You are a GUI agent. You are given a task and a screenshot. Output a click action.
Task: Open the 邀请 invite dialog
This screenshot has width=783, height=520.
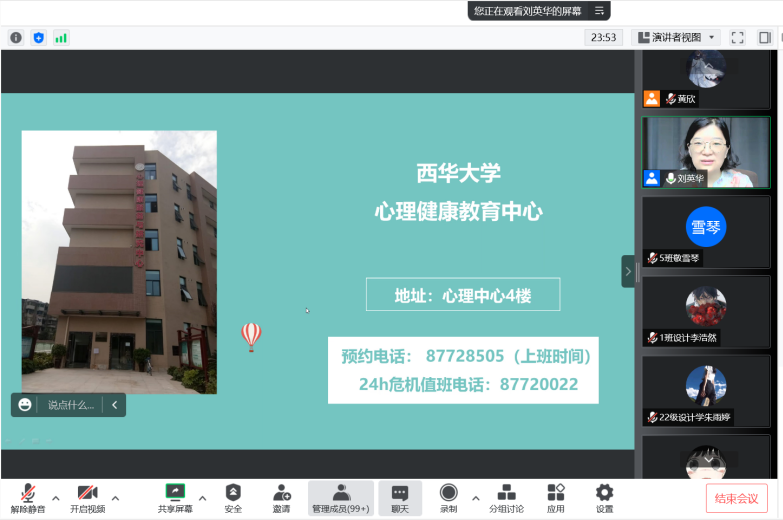(x=281, y=498)
